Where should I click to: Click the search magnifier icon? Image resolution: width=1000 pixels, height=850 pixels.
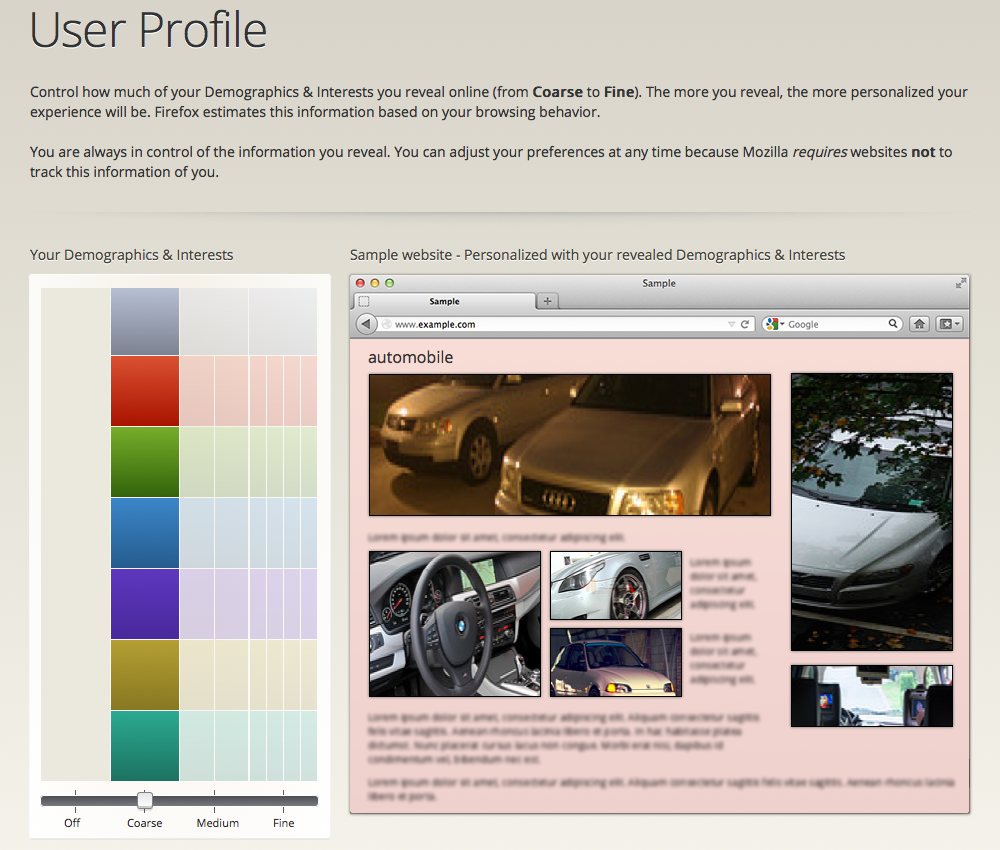click(893, 324)
